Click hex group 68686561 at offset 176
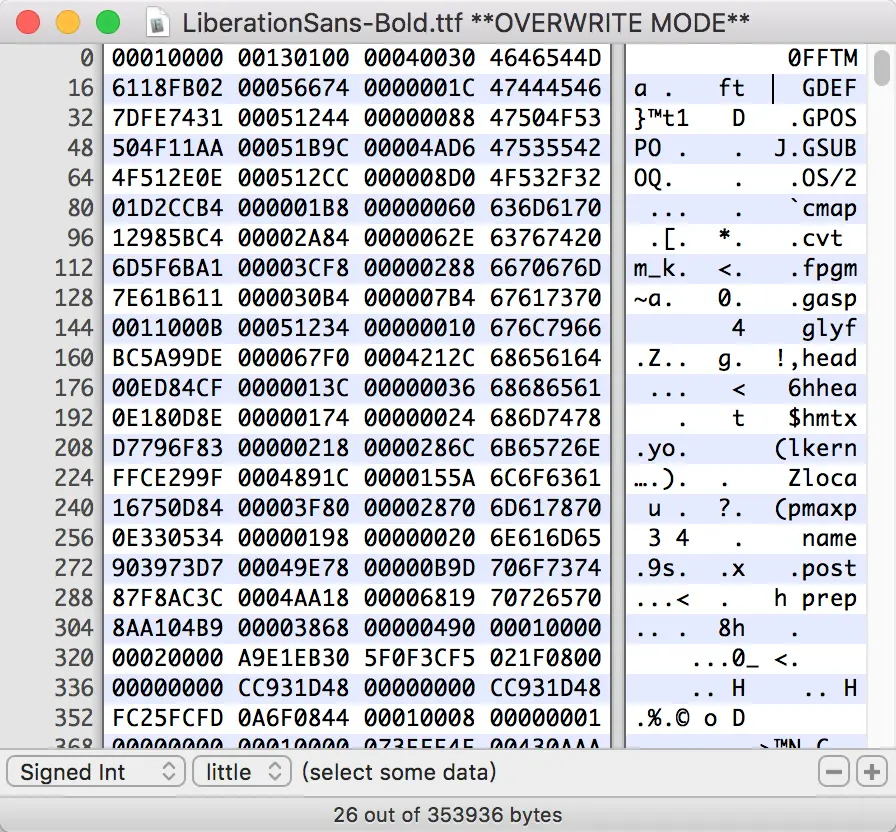This screenshot has width=896, height=832. click(x=546, y=388)
